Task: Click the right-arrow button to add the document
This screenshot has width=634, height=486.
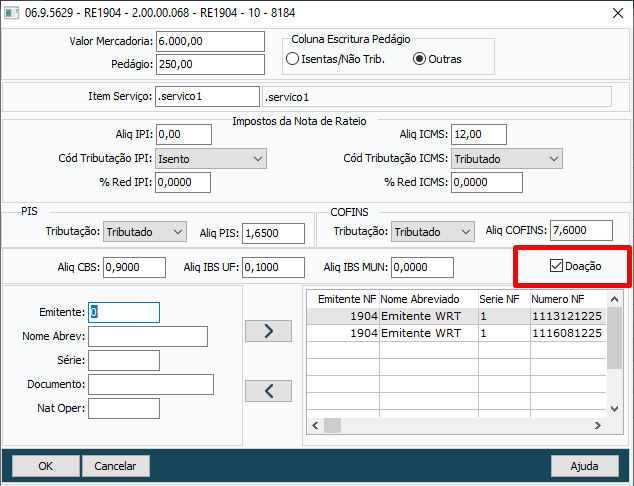Action: pyautogui.click(x=268, y=331)
